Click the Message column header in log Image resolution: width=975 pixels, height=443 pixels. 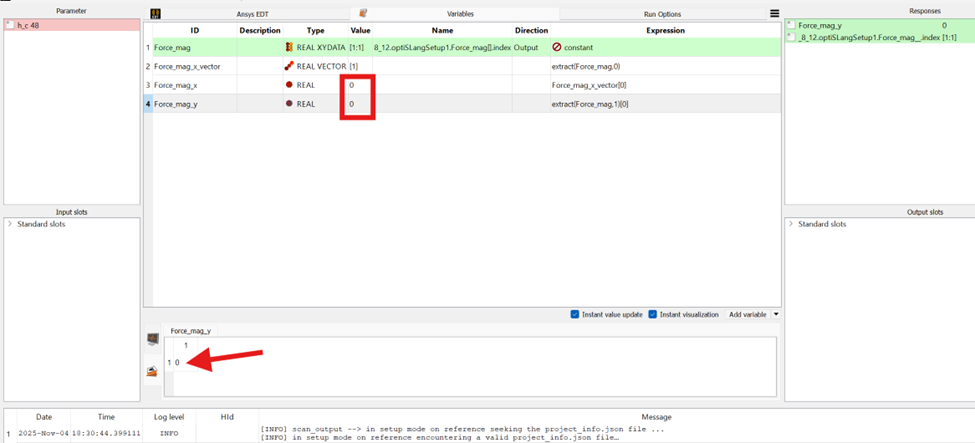click(x=656, y=417)
